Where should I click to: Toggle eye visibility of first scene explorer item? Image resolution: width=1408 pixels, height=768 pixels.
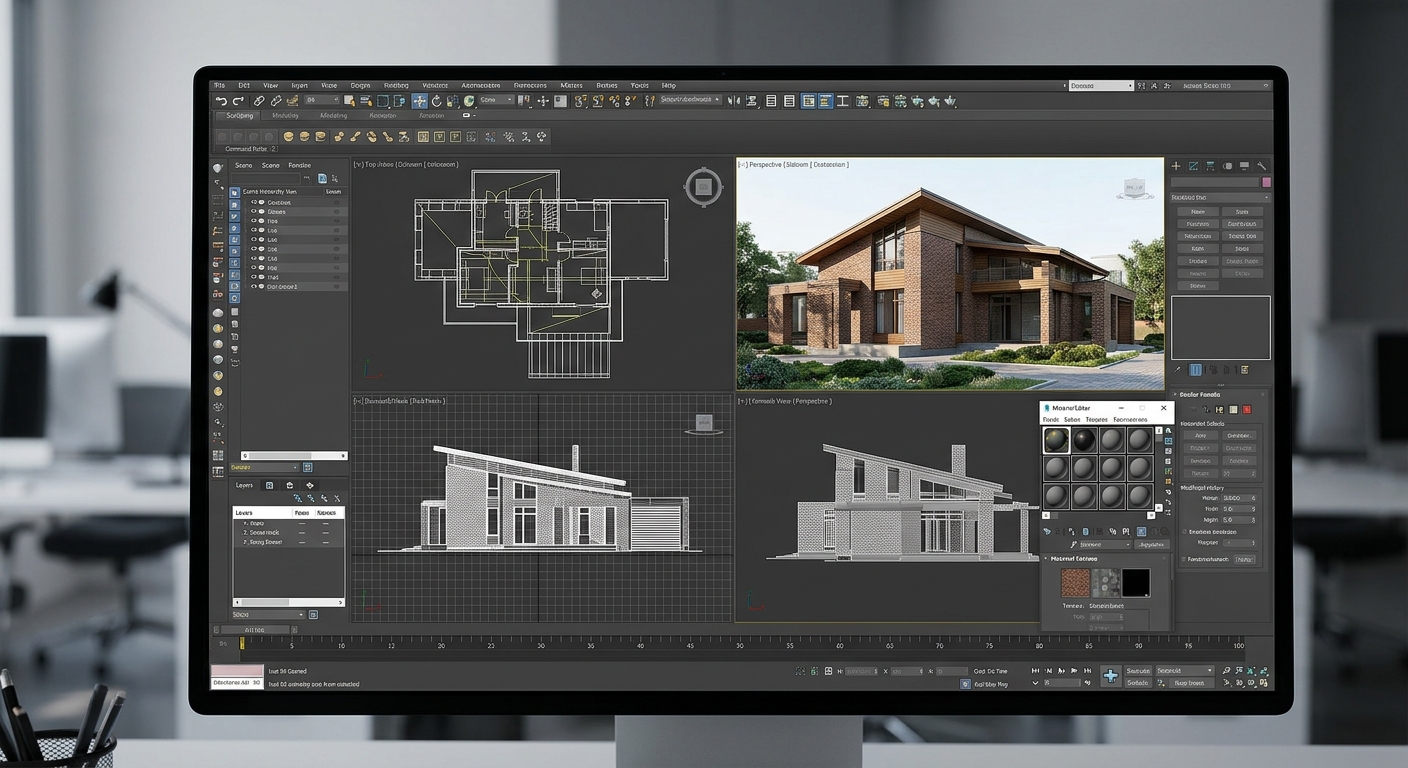coord(254,202)
